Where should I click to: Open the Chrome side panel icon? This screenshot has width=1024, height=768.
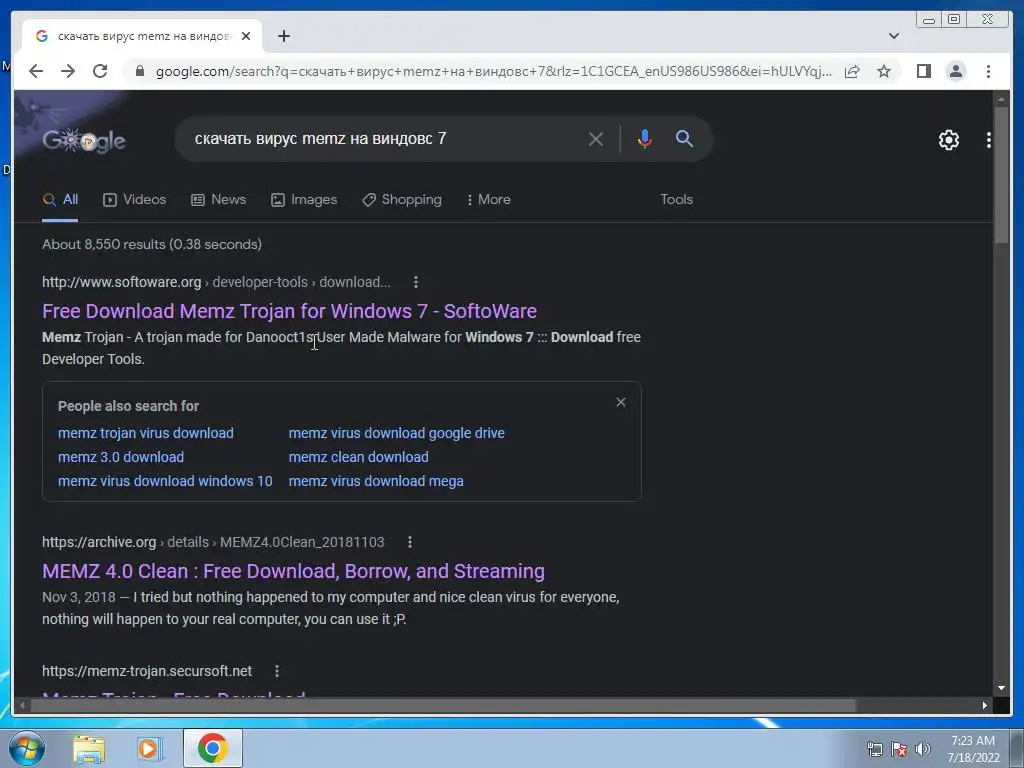[x=923, y=71]
